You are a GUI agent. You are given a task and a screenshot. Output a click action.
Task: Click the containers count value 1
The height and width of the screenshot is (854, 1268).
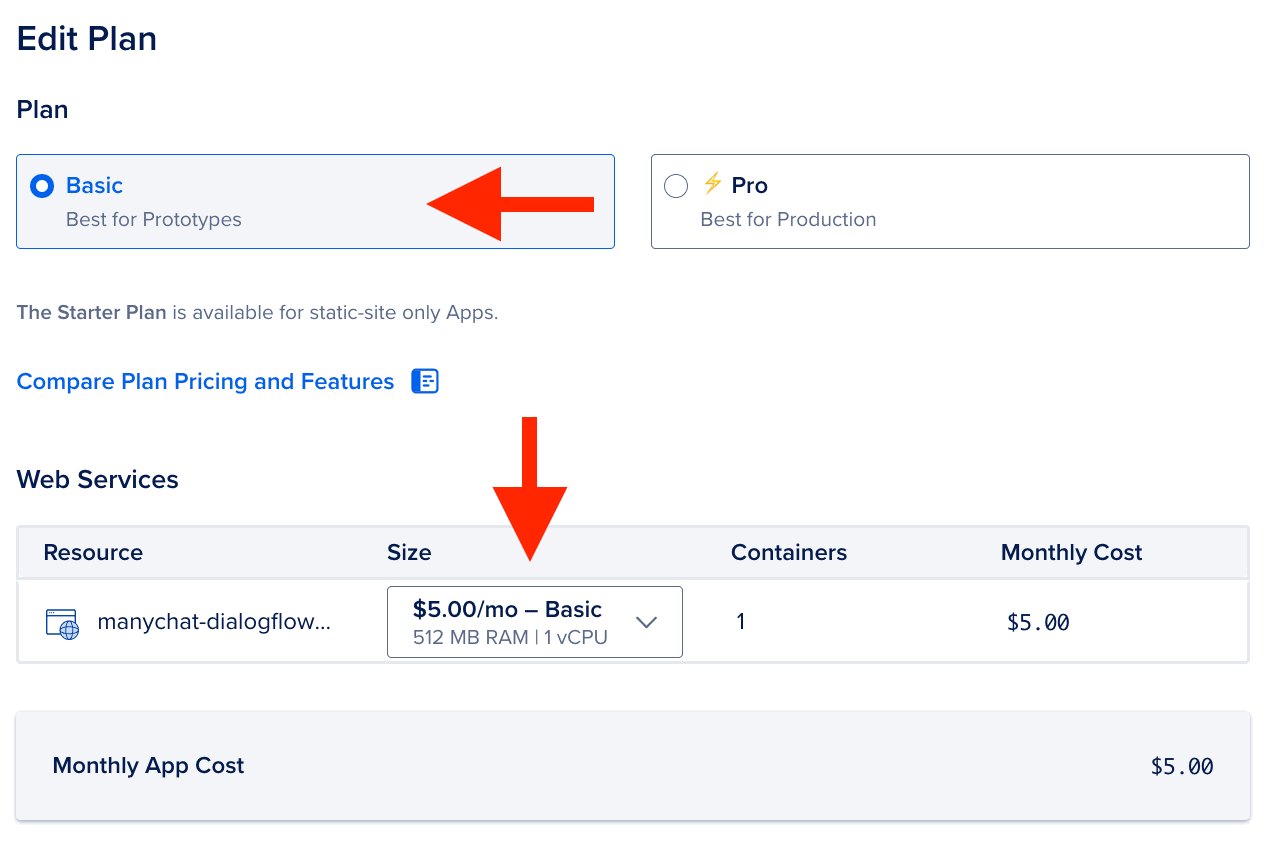(741, 622)
